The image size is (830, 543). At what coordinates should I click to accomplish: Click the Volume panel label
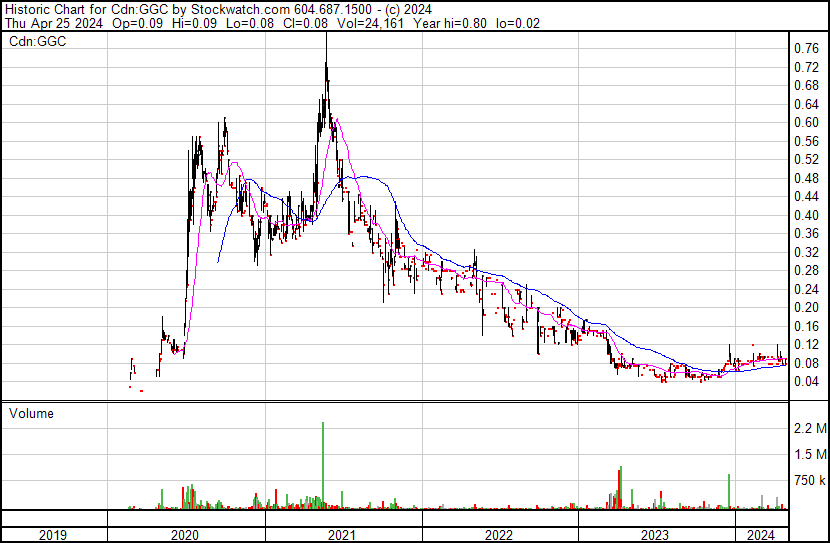(31, 414)
